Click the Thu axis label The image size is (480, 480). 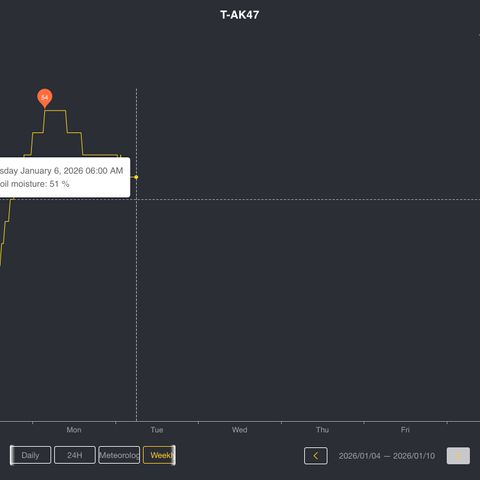pyautogui.click(x=322, y=430)
